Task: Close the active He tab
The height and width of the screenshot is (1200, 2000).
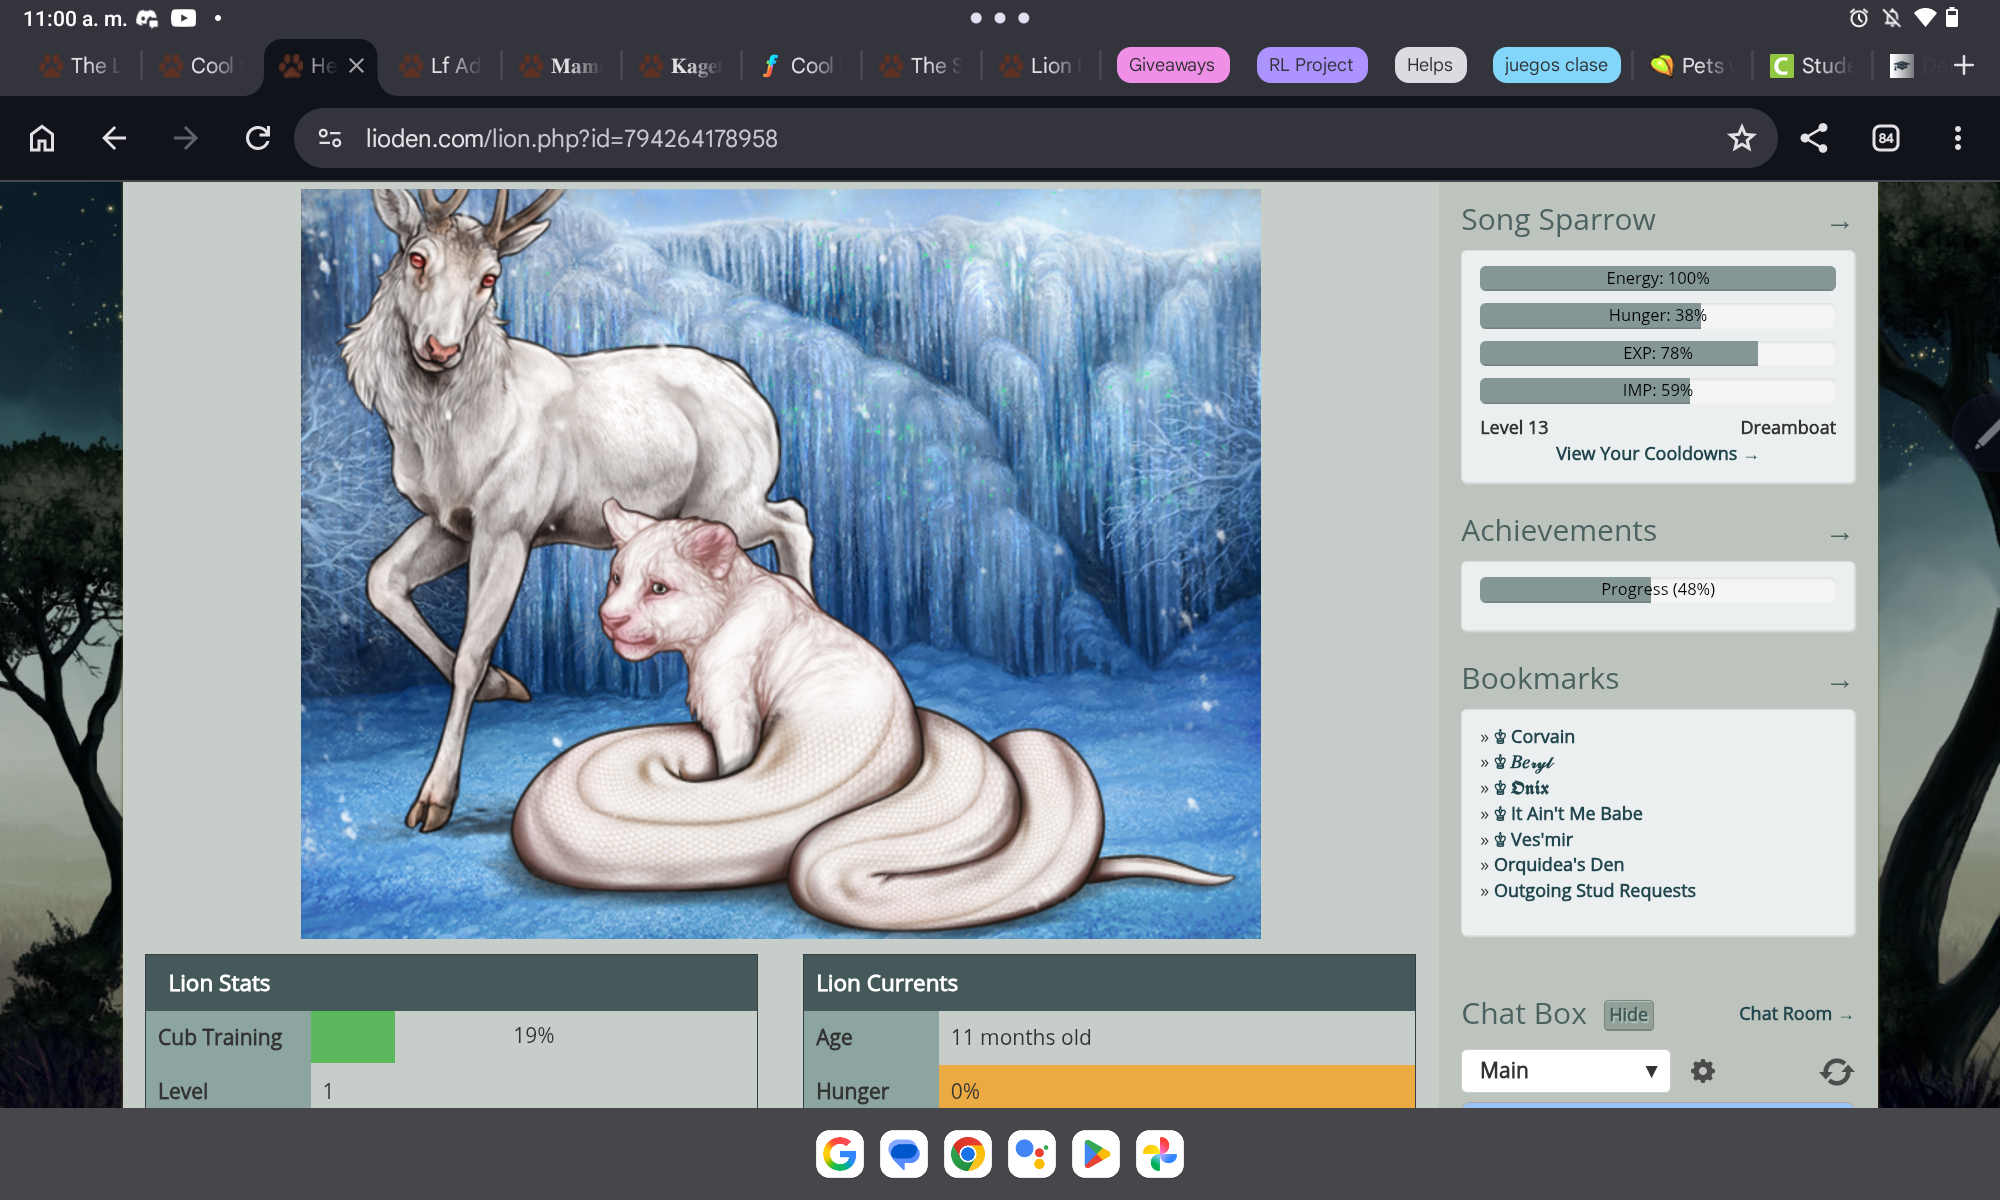Action: [x=357, y=65]
